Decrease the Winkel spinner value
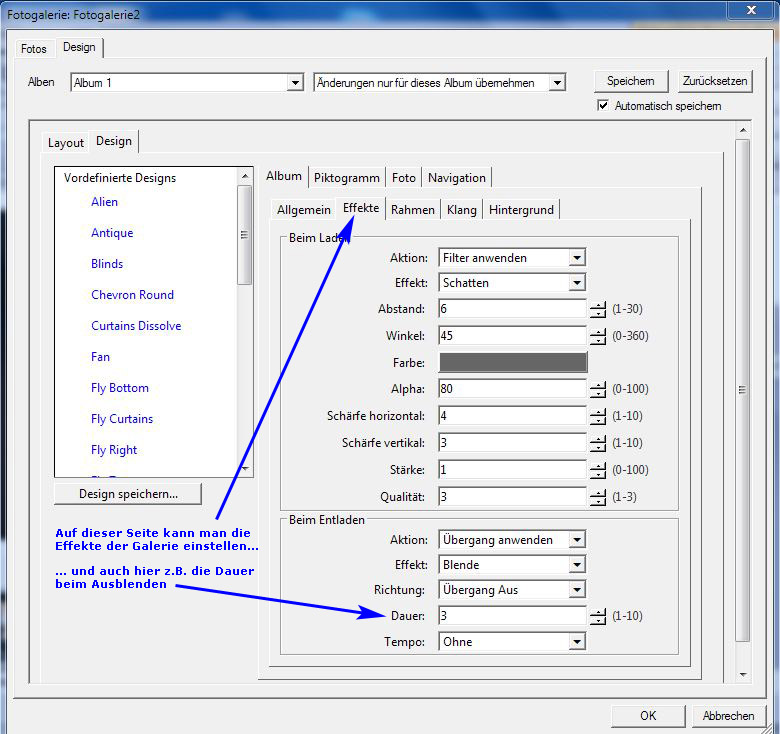Image resolution: width=780 pixels, height=734 pixels. [x=598, y=341]
